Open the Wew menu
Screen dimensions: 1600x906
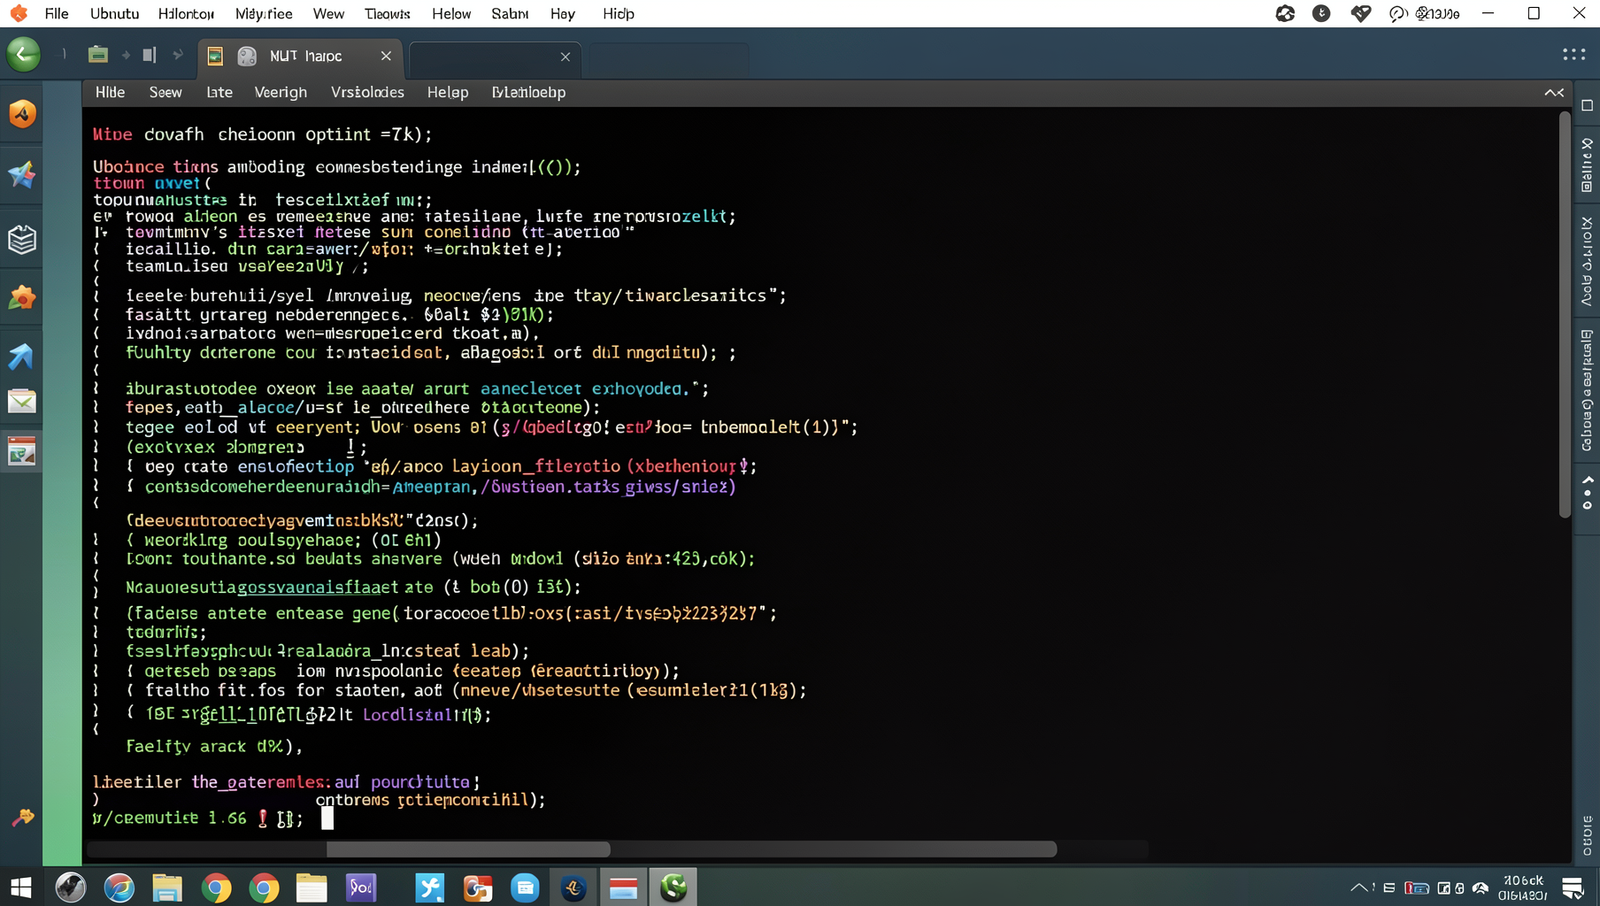328,14
